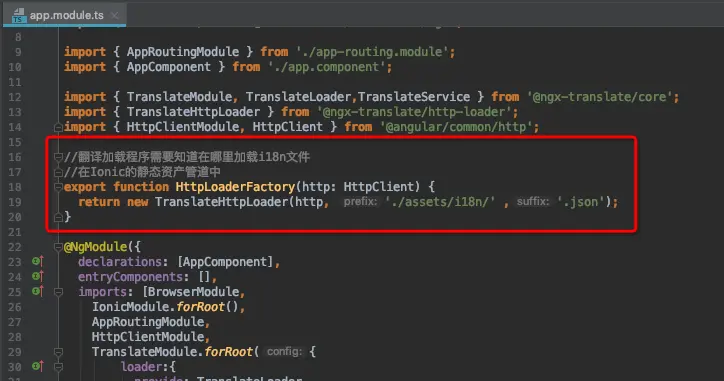Click the override gutter icon on line 24
Screen dimensions: 724x381
(38, 276)
